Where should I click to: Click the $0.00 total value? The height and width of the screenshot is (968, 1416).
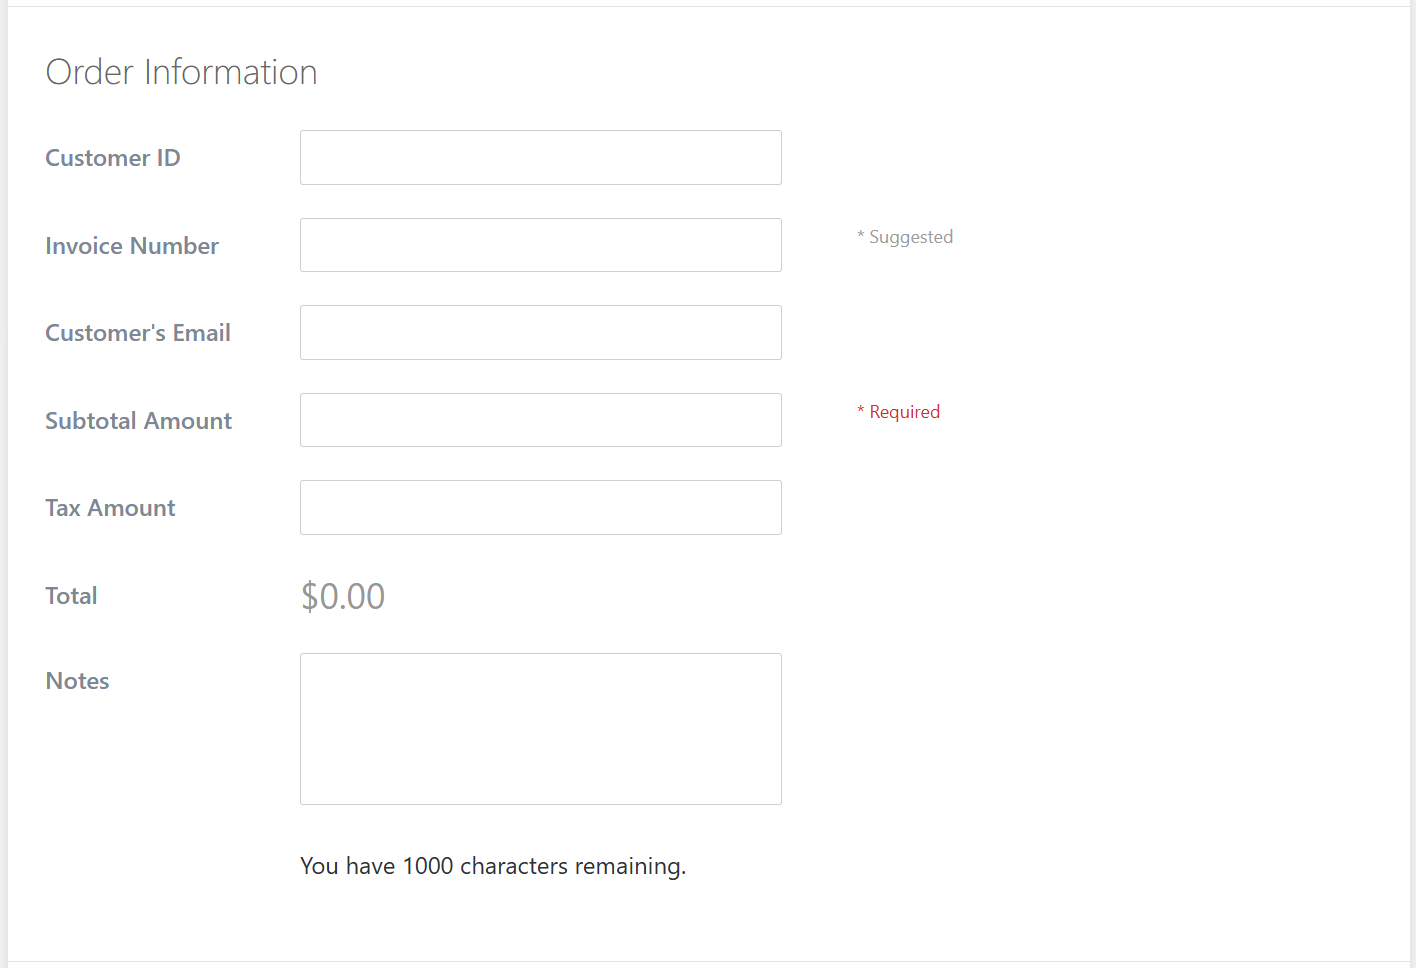click(343, 597)
